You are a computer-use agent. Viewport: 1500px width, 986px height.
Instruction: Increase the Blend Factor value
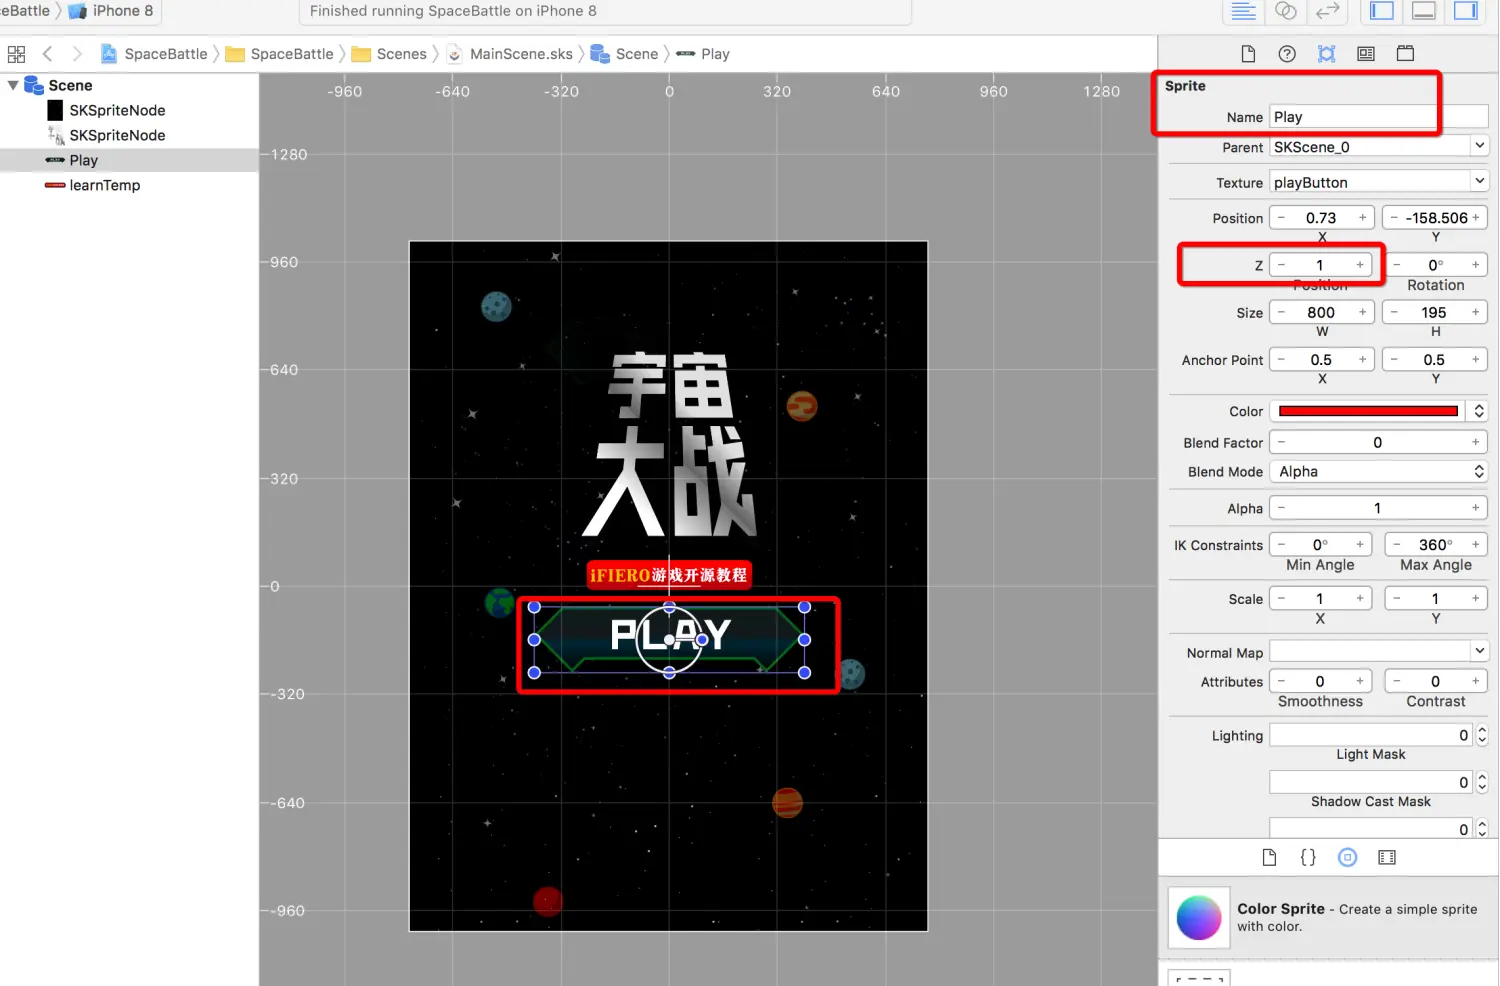click(1475, 442)
